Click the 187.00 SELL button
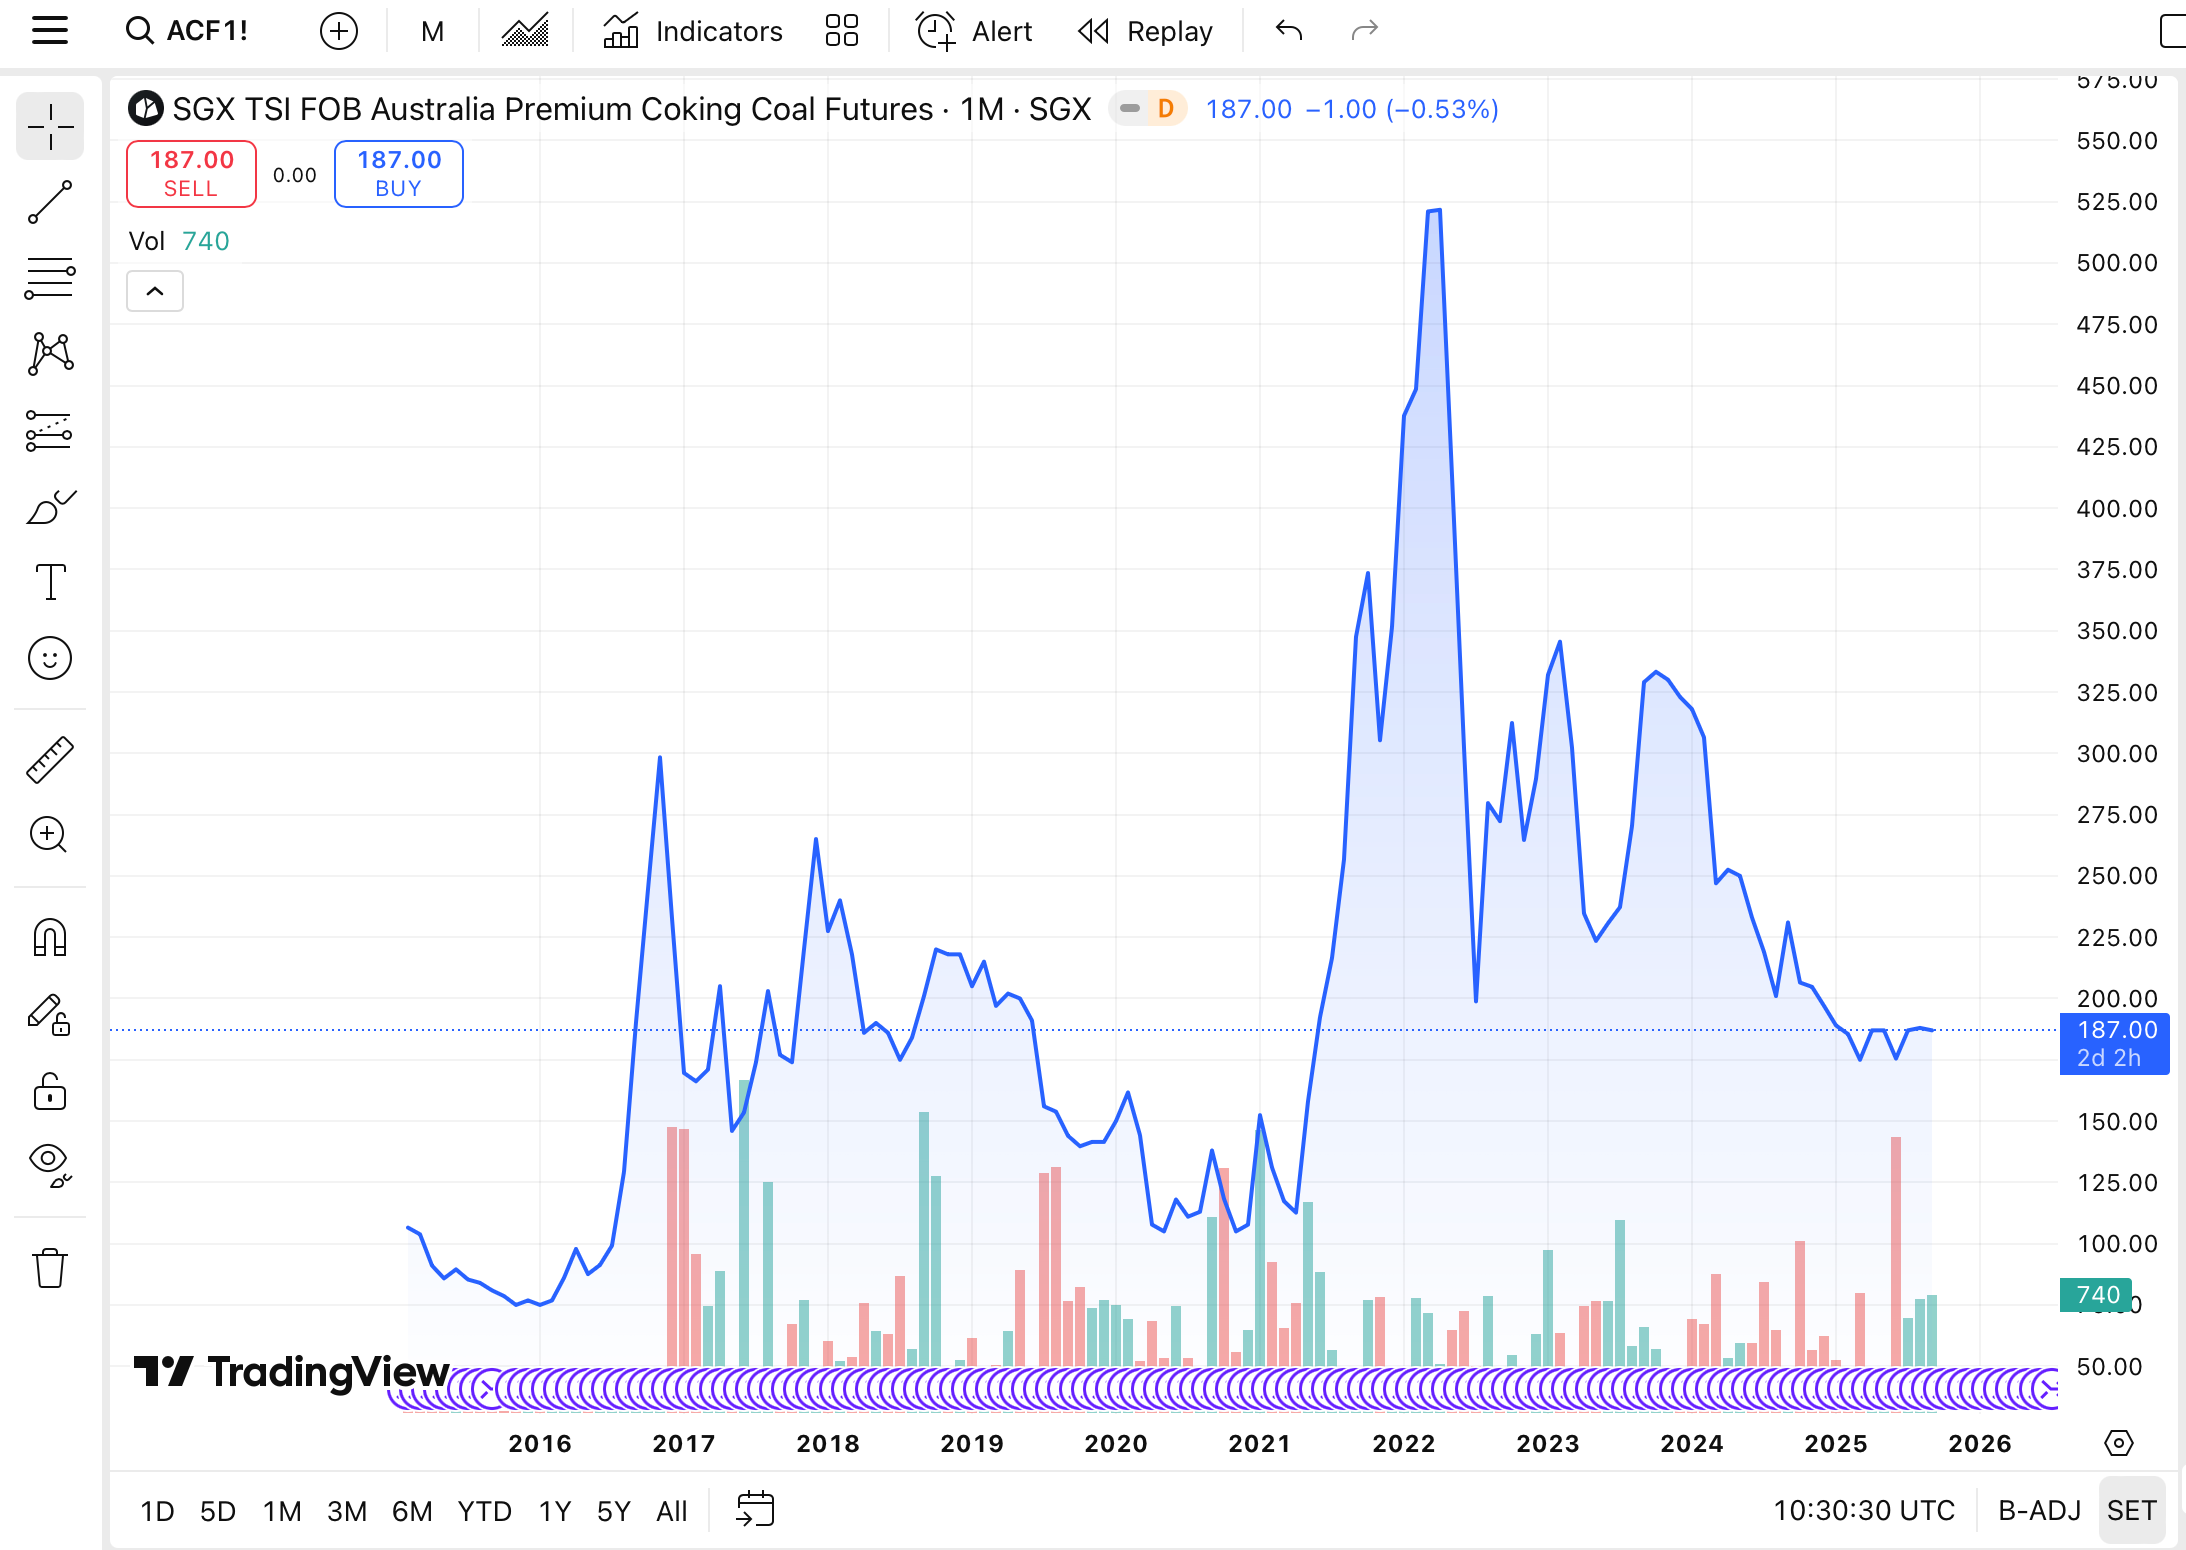The height and width of the screenshot is (1550, 2186). pos(191,174)
